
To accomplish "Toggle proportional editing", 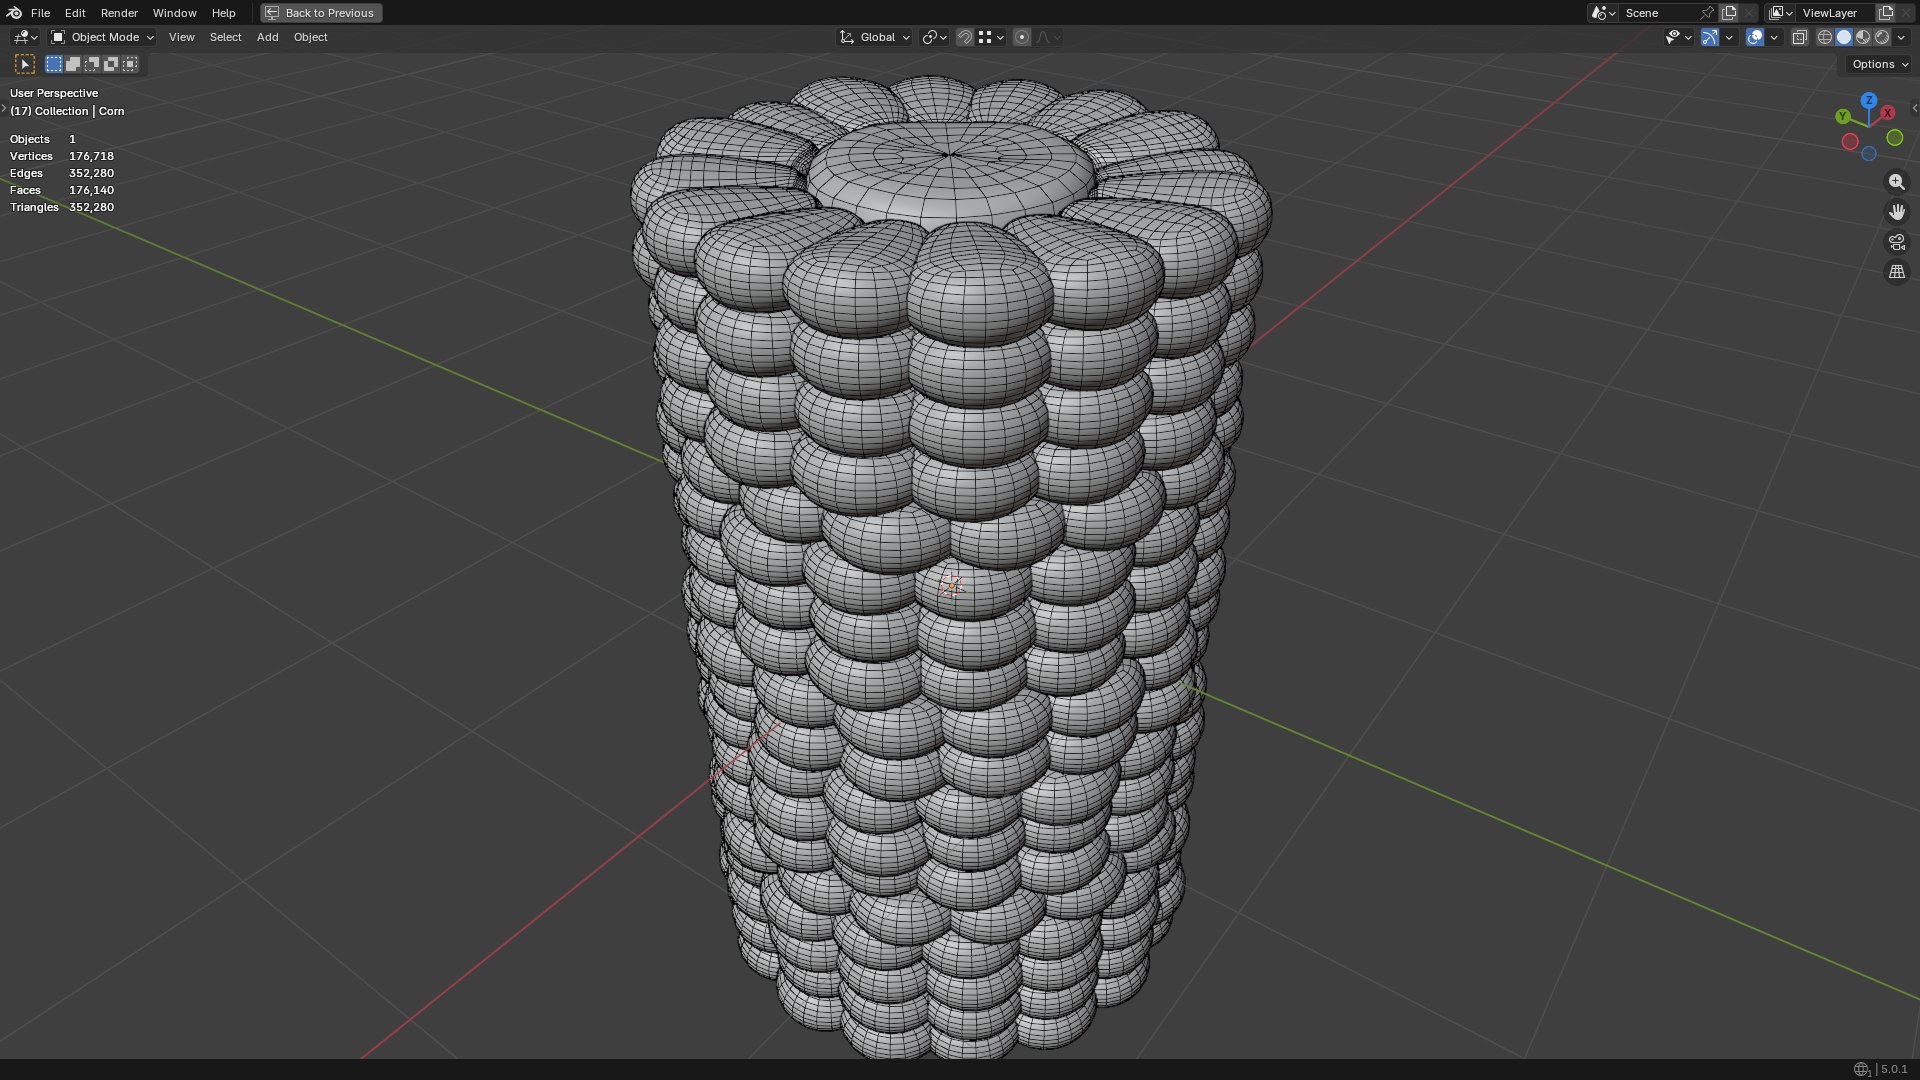I will [1022, 37].
